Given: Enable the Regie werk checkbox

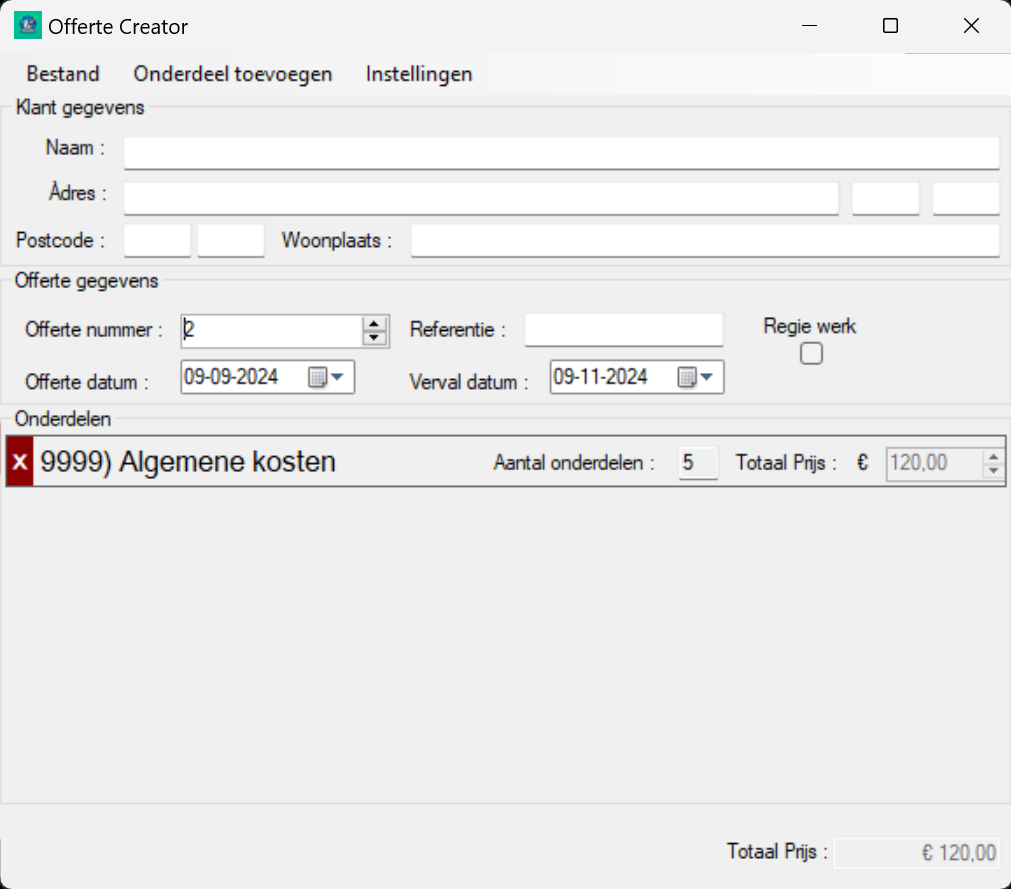Looking at the screenshot, I should point(811,353).
